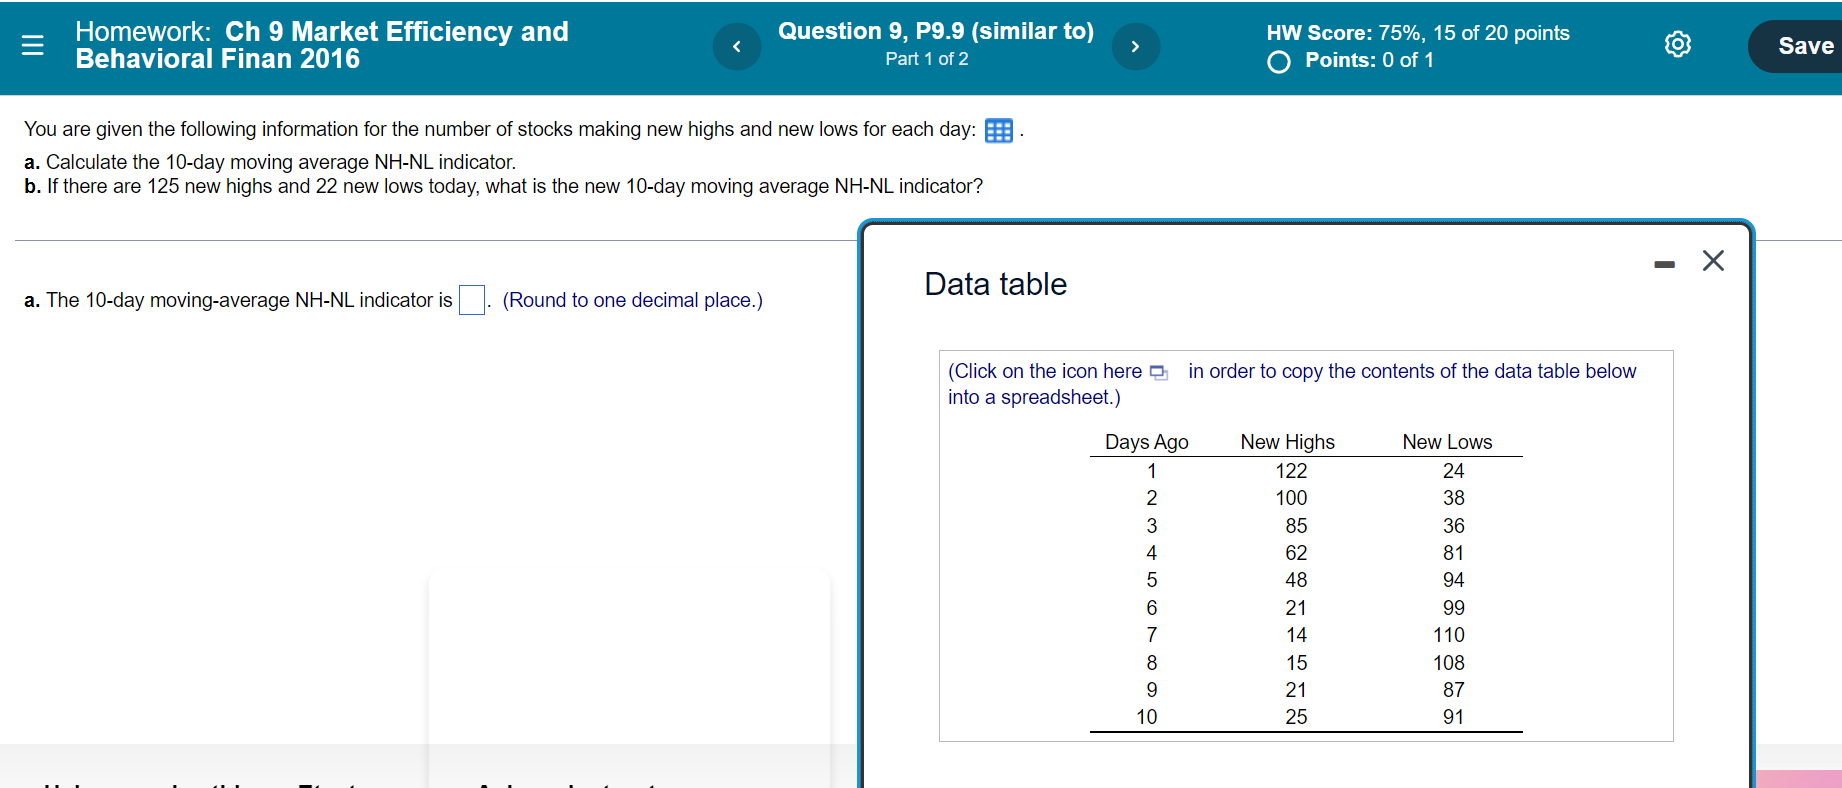1842x788 pixels.
Task: Select the New Lows value 81
Action: pyautogui.click(x=1453, y=553)
